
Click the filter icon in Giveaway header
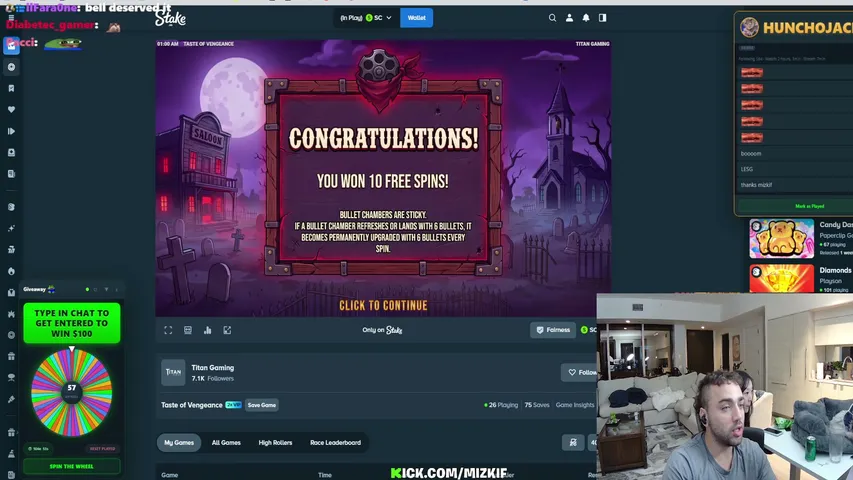tap(106, 290)
